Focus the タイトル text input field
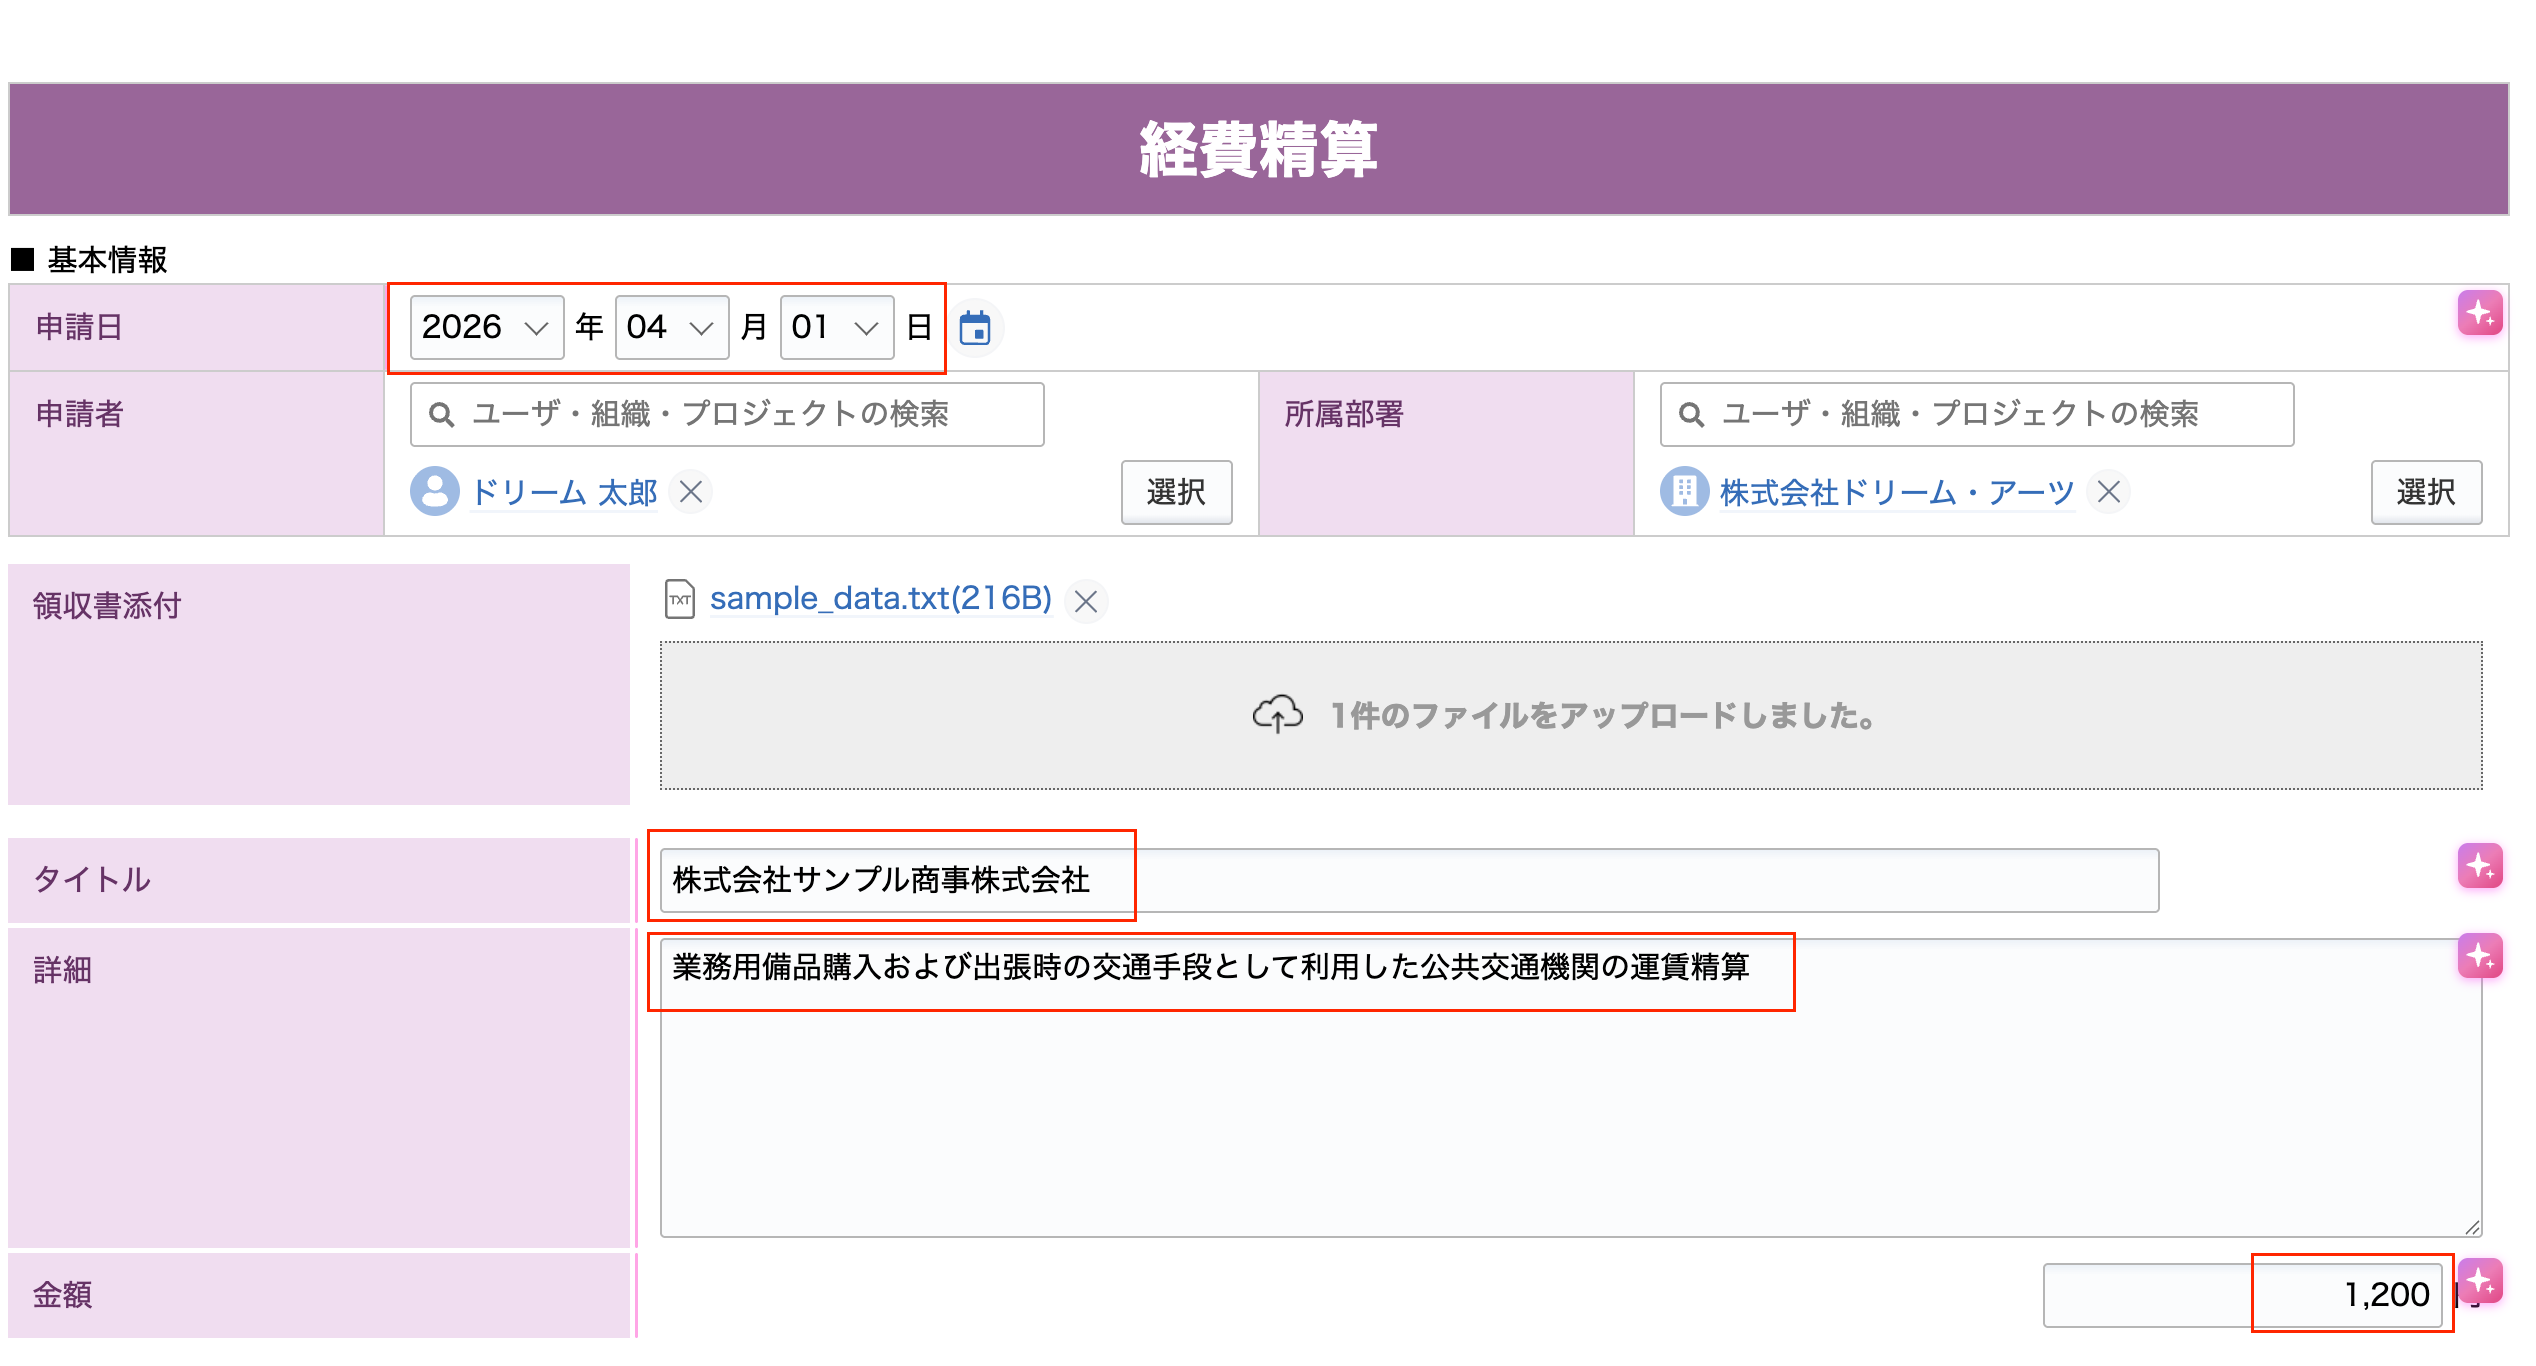The height and width of the screenshot is (1366, 2536). tap(1410, 880)
